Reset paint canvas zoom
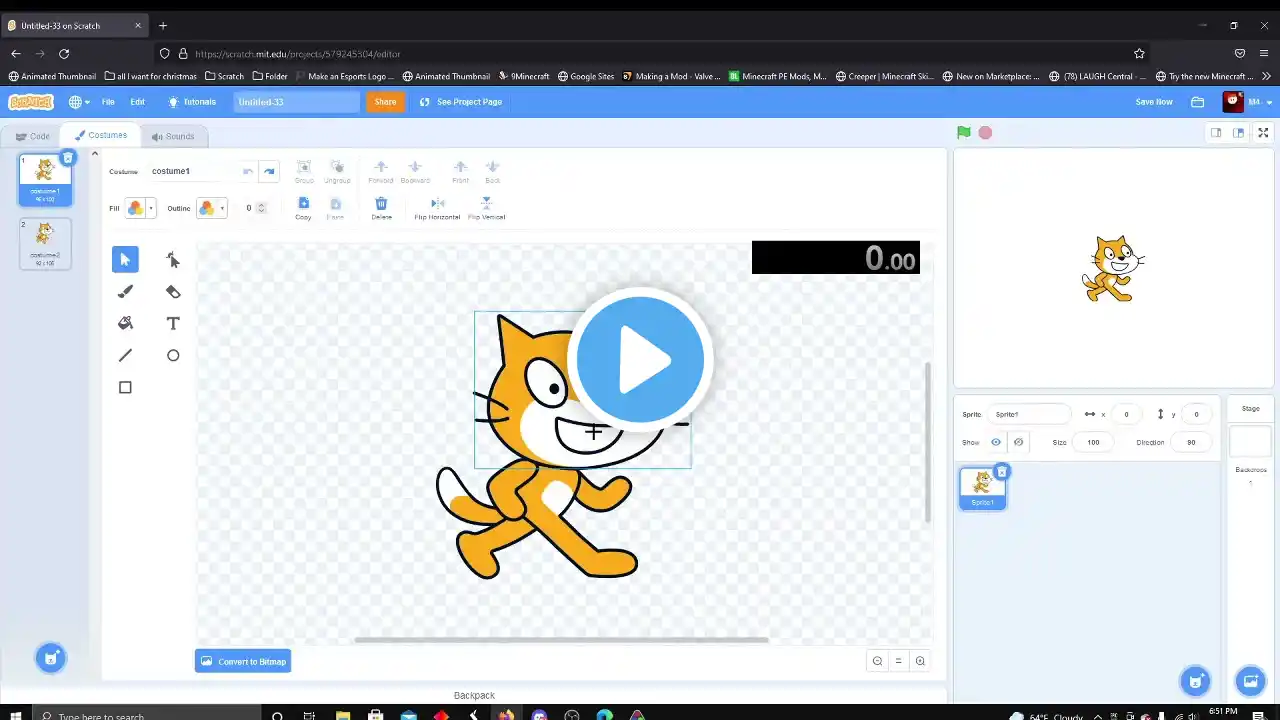The height and width of the screenshot is (720, 1280). pos(898,661)
